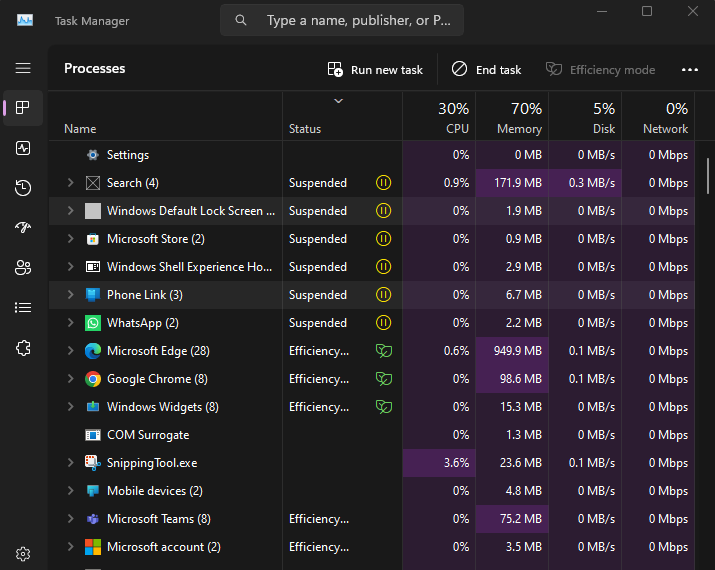This screenshot has width=715, height=570.
Task: Expand the SnippingTool.exe process group
Action: [x=70, y=463]
